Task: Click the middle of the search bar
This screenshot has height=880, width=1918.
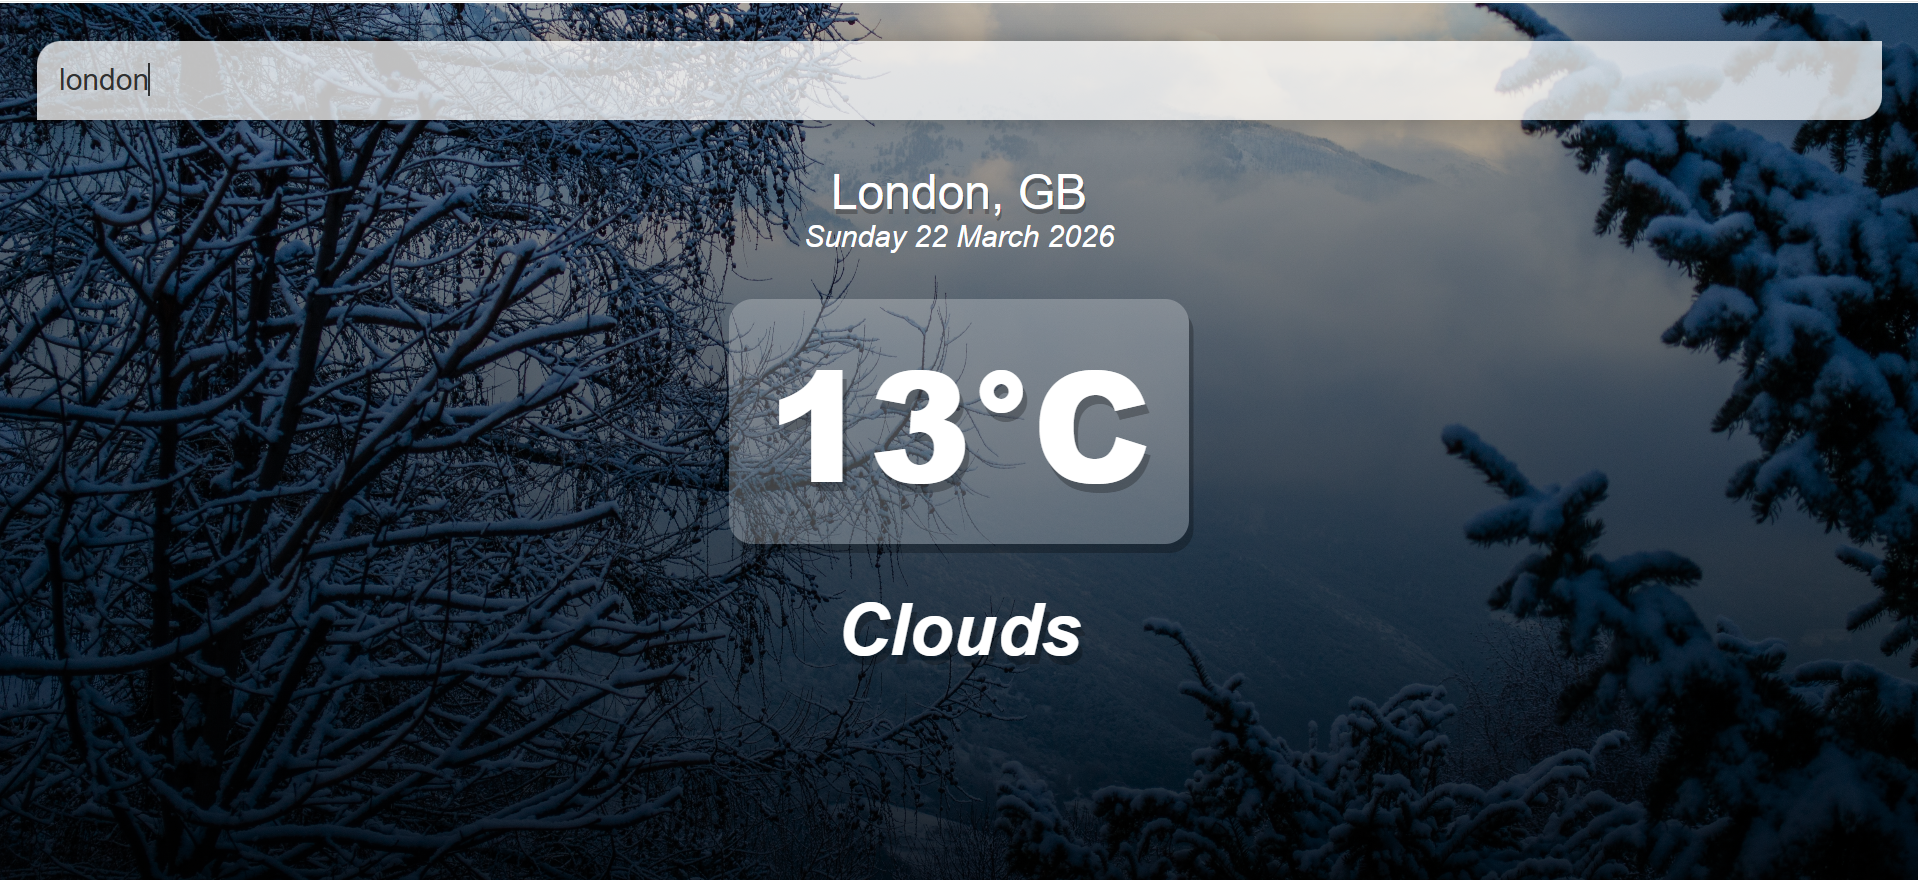Action: pyautogui.click(x=959, y=80)
